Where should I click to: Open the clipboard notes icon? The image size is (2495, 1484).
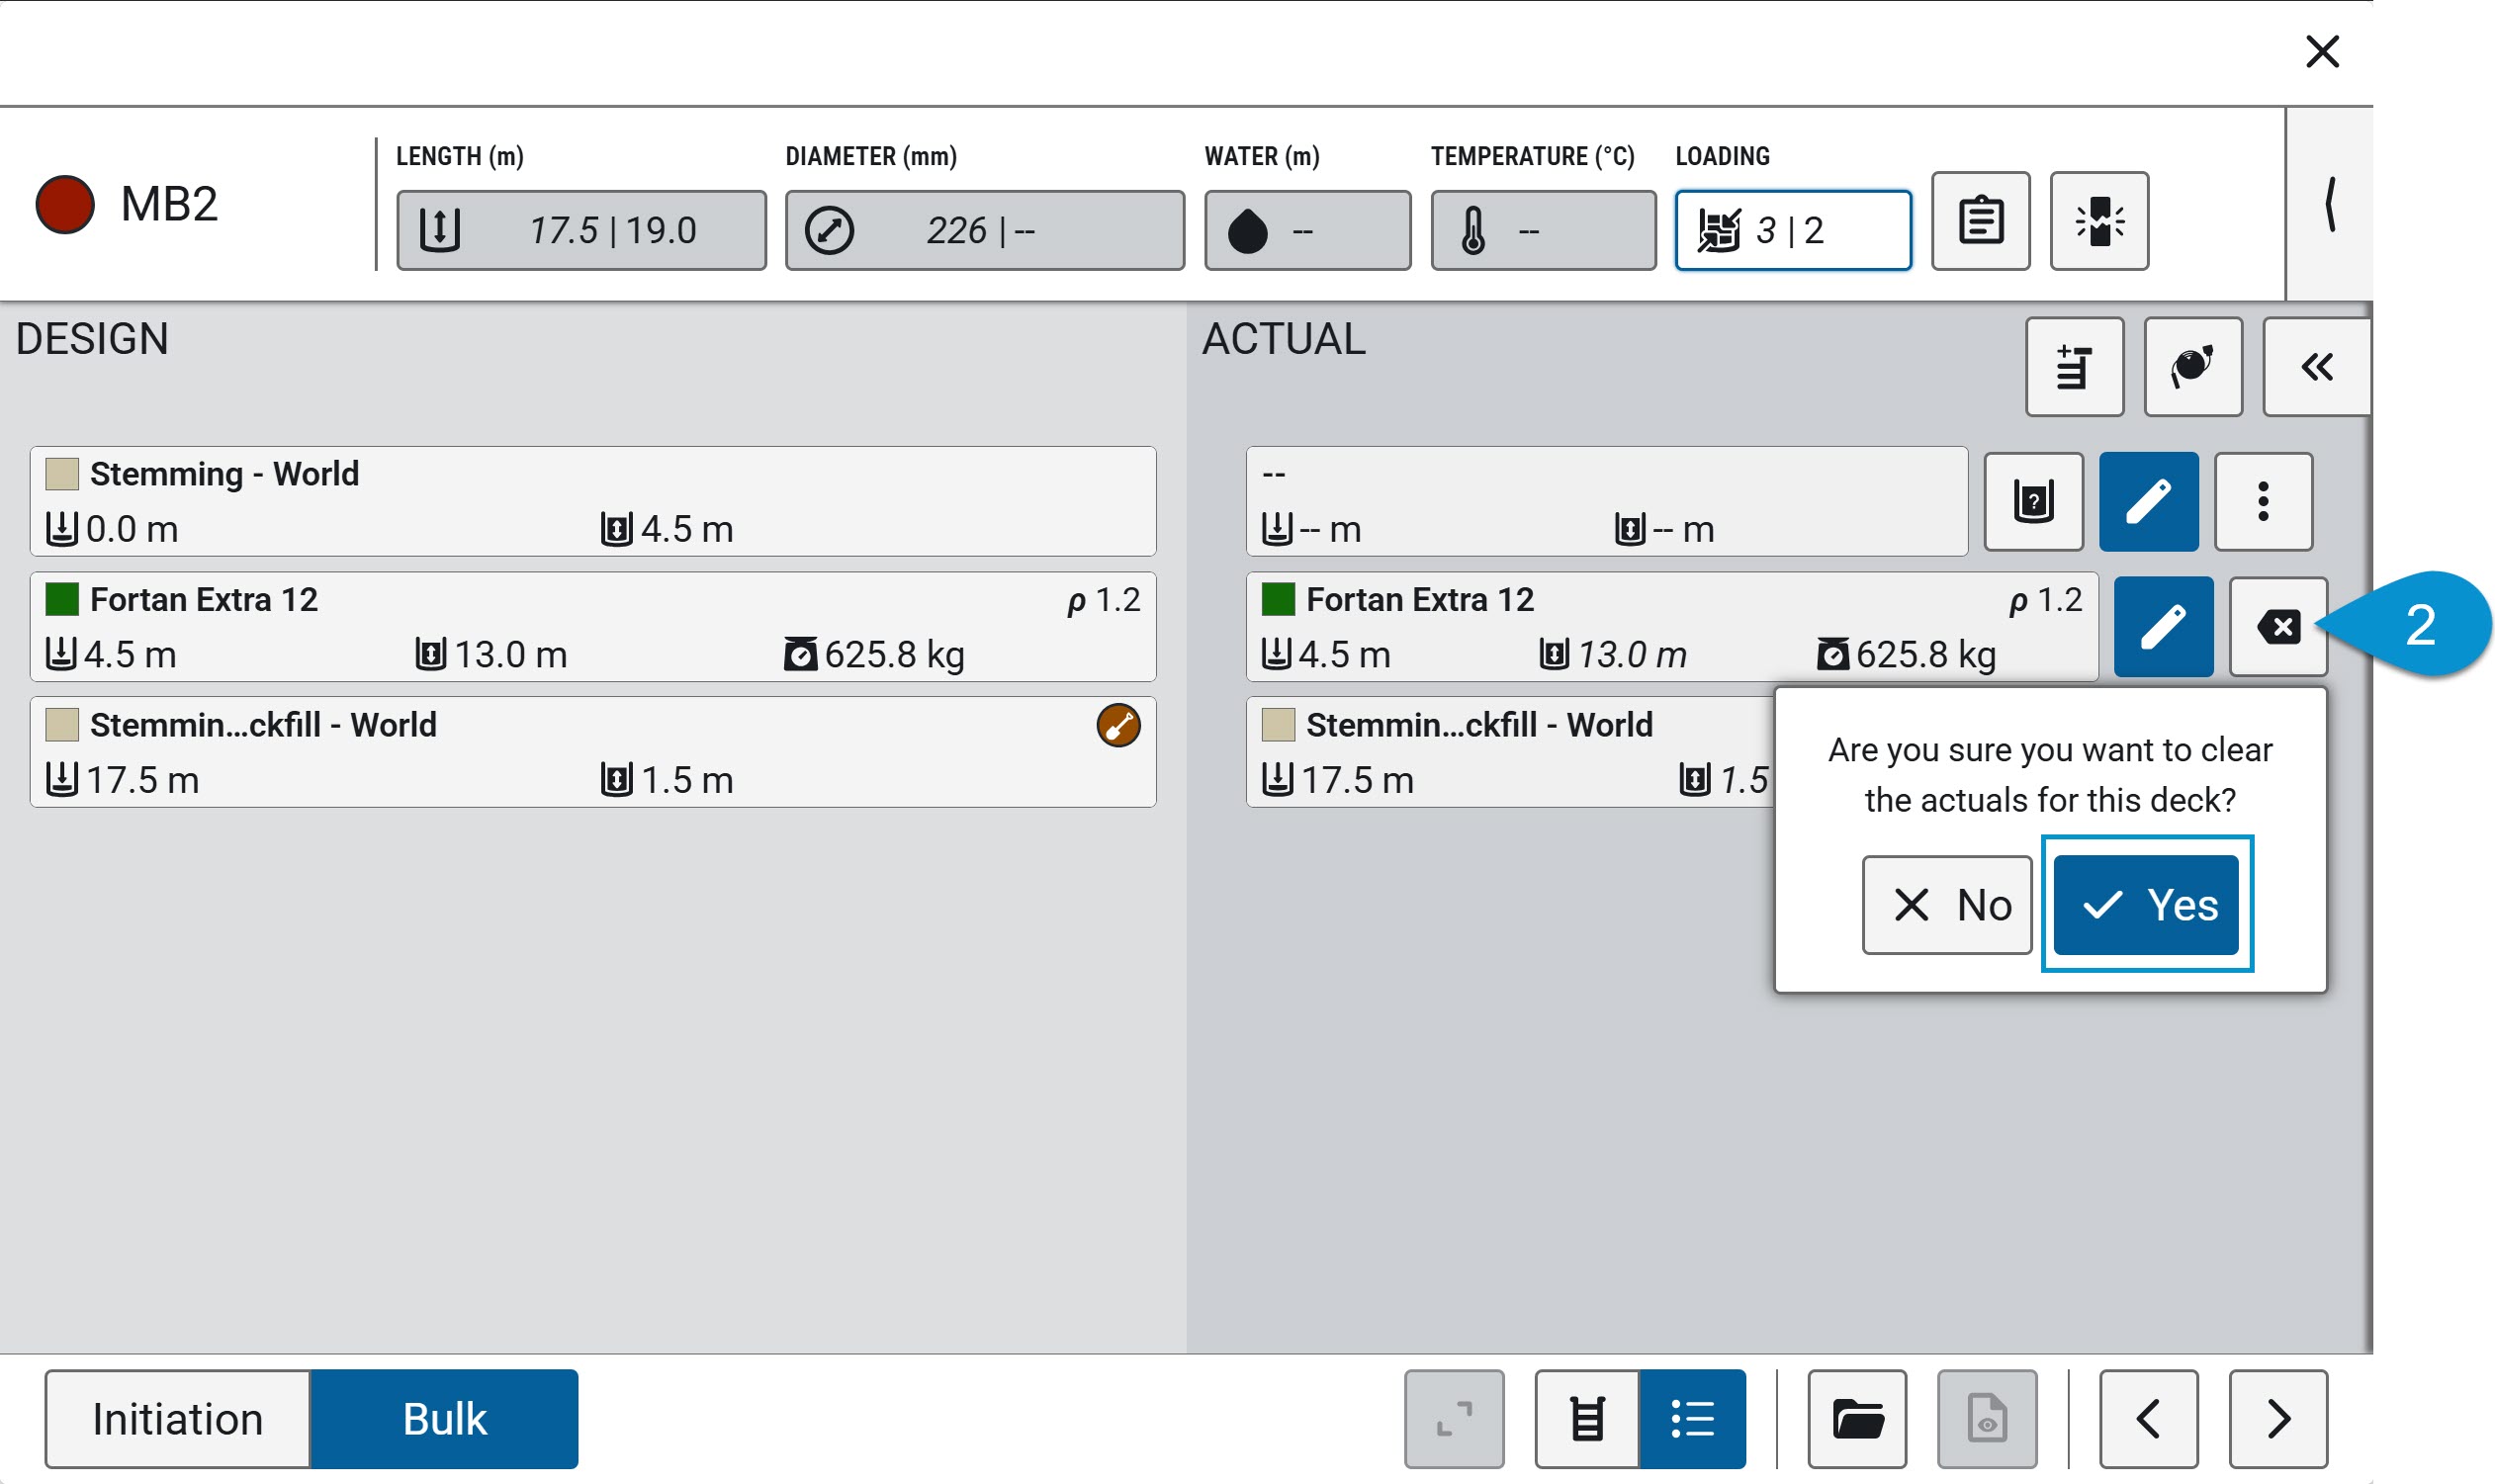point(1980,221)
